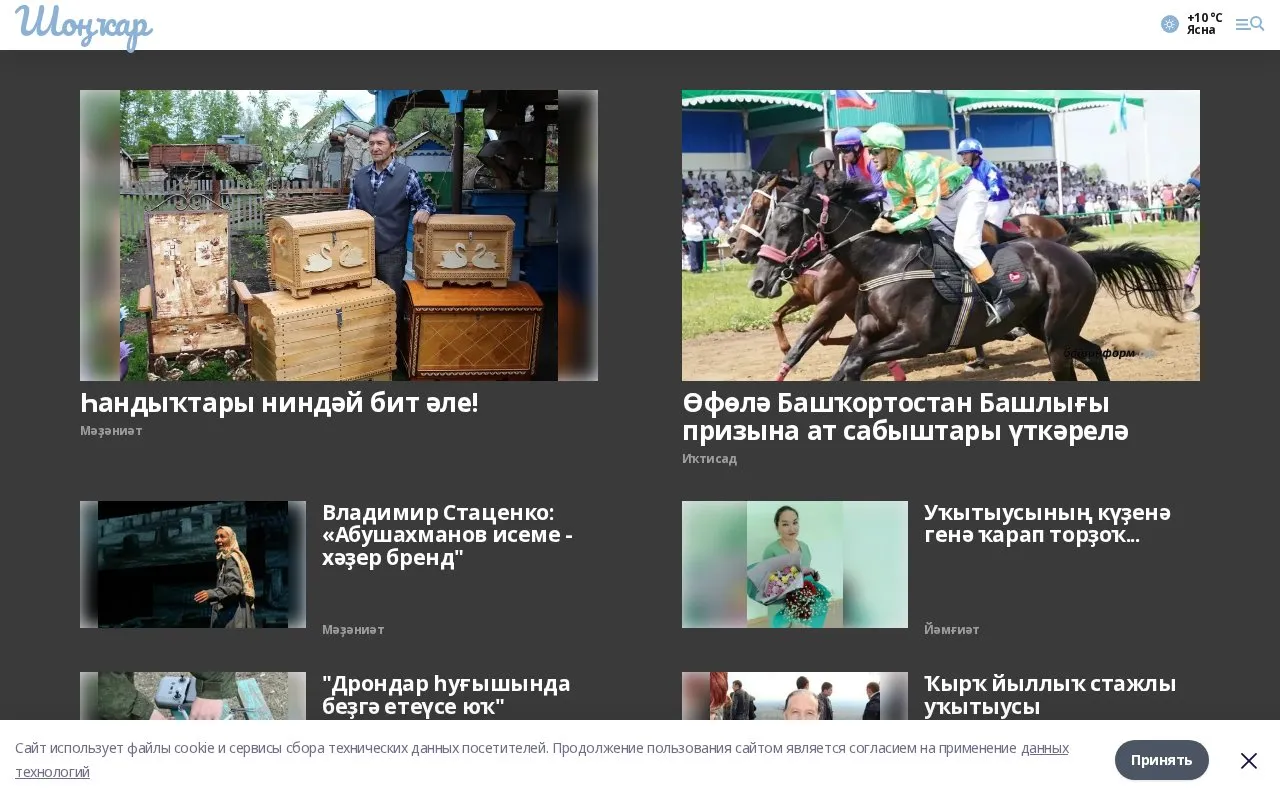Open the Владимир Стаценко article headline
Viewport: 1280px width, 800px height.
tap(447, 535)
